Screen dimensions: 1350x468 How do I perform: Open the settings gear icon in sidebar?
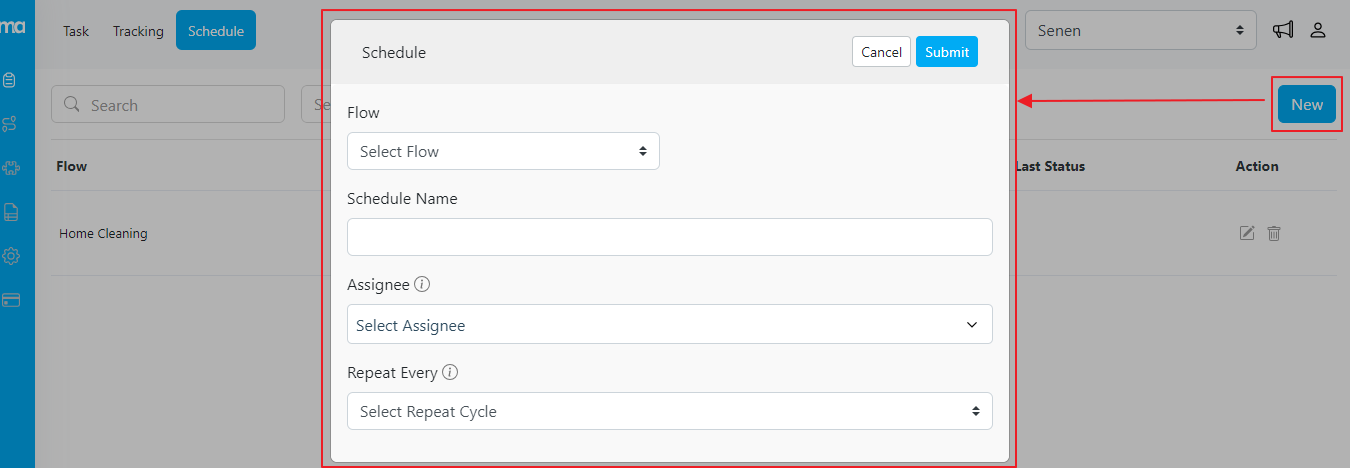(x=11, y=256)
